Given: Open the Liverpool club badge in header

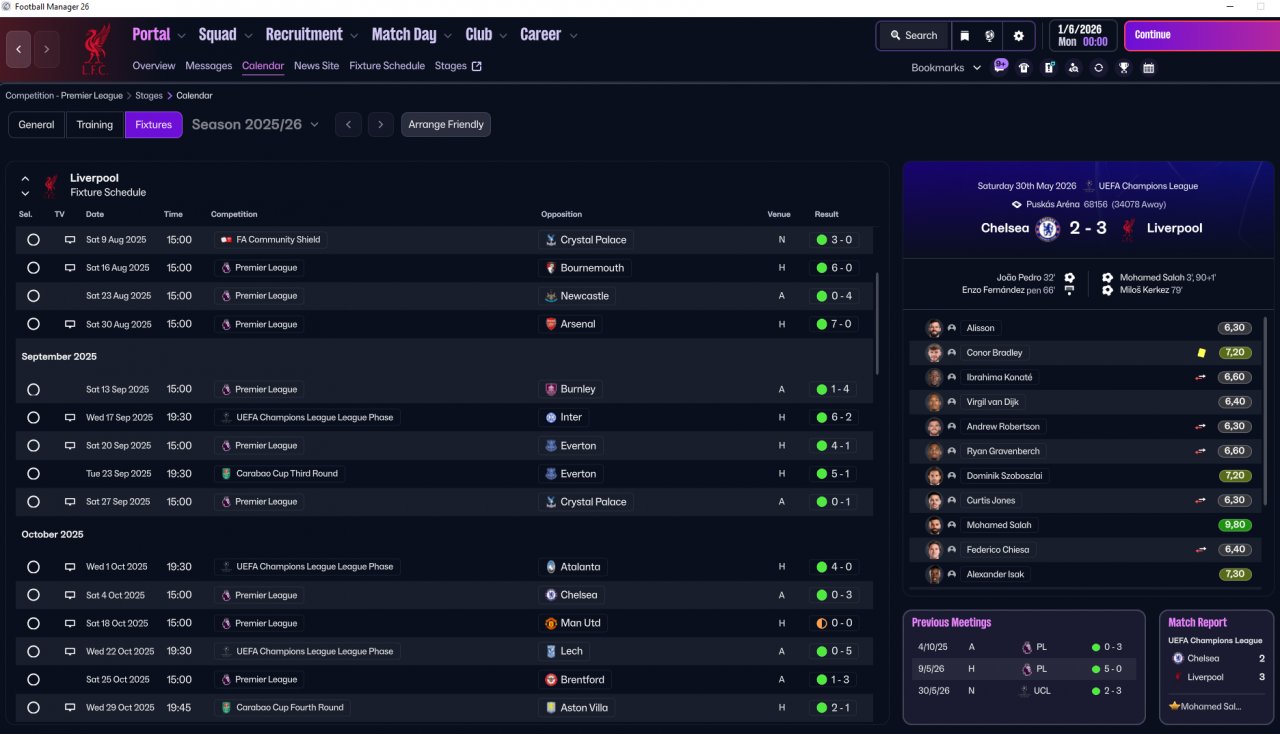Looking at the screenshot, I should tap(96, 50).
